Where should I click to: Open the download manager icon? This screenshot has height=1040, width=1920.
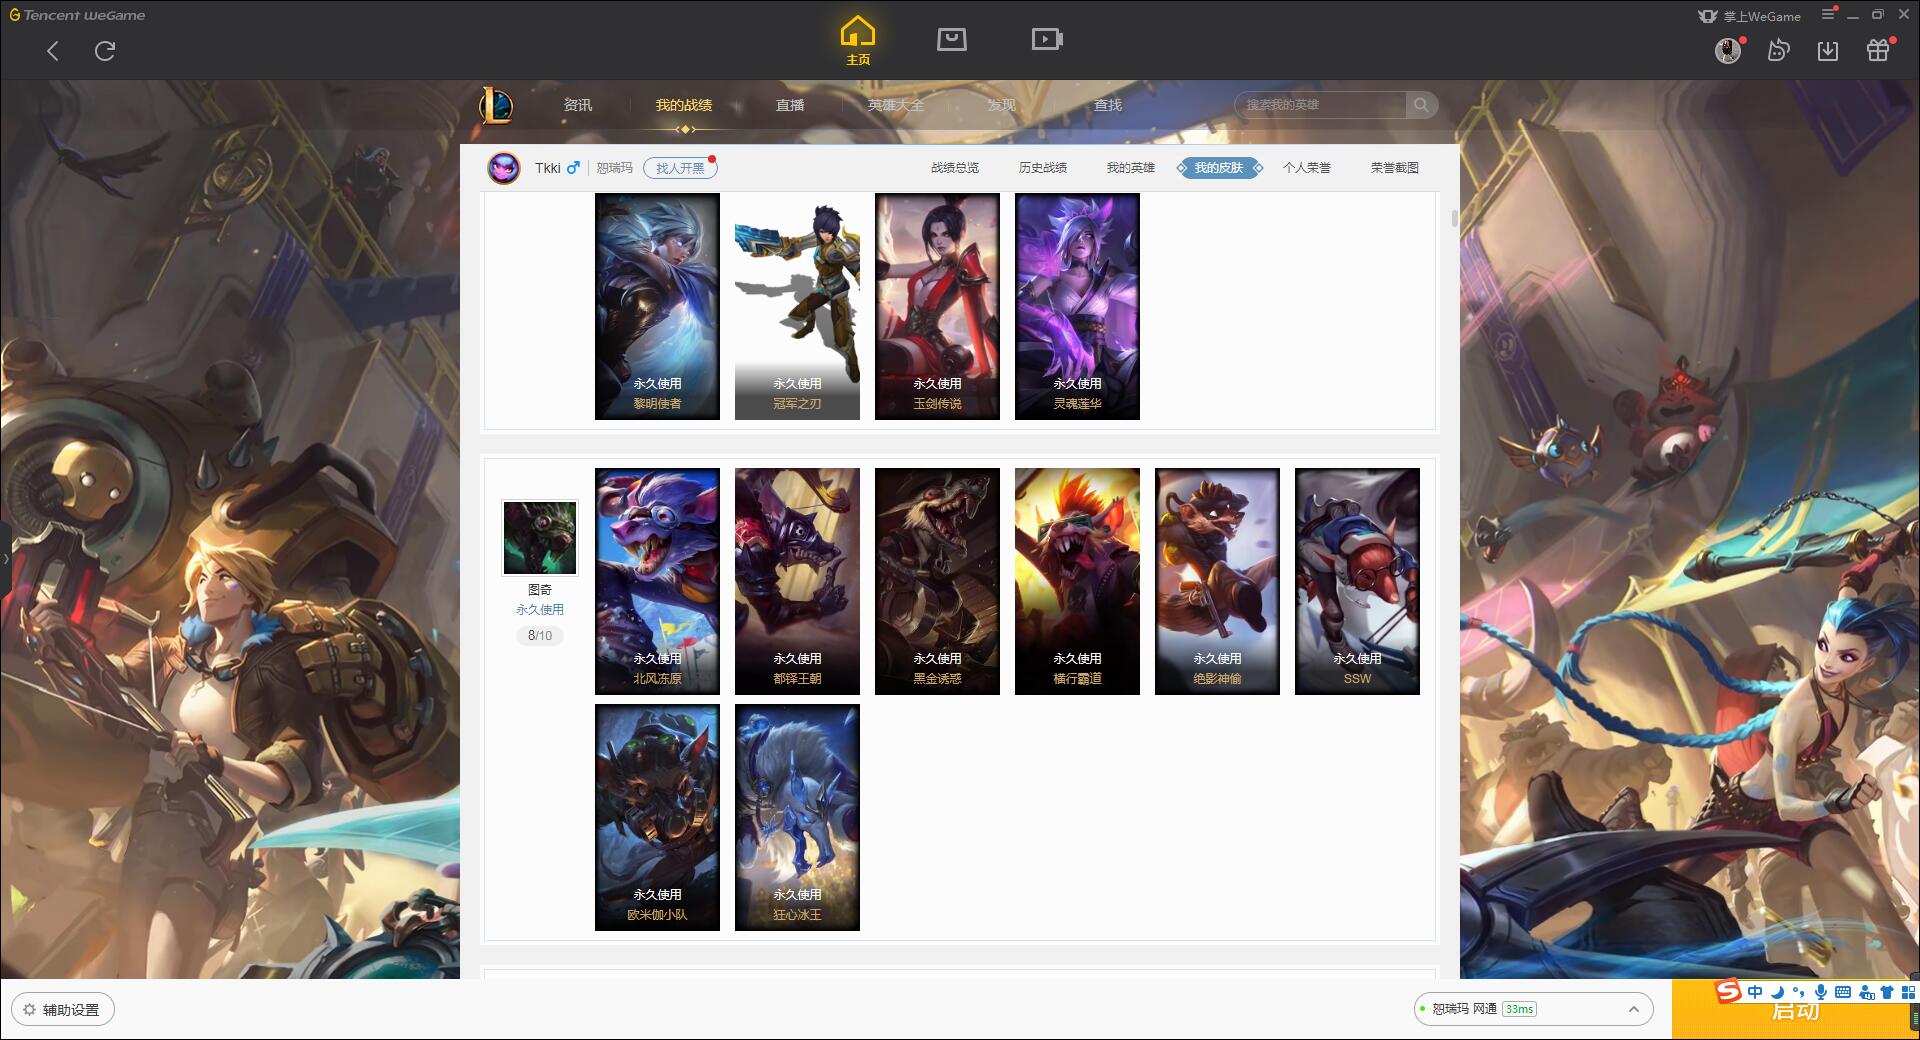click(1828, 50)
